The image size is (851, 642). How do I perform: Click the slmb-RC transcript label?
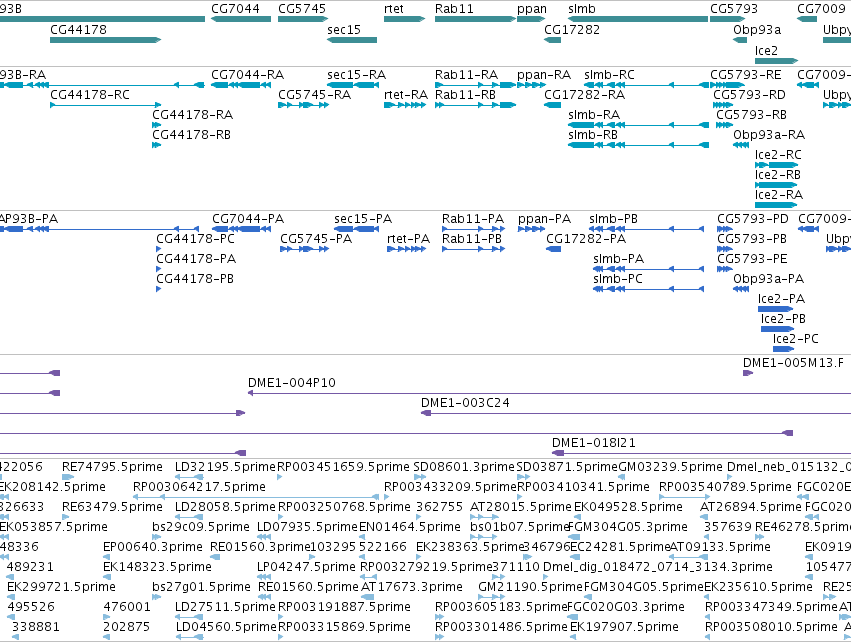point(609,74)
